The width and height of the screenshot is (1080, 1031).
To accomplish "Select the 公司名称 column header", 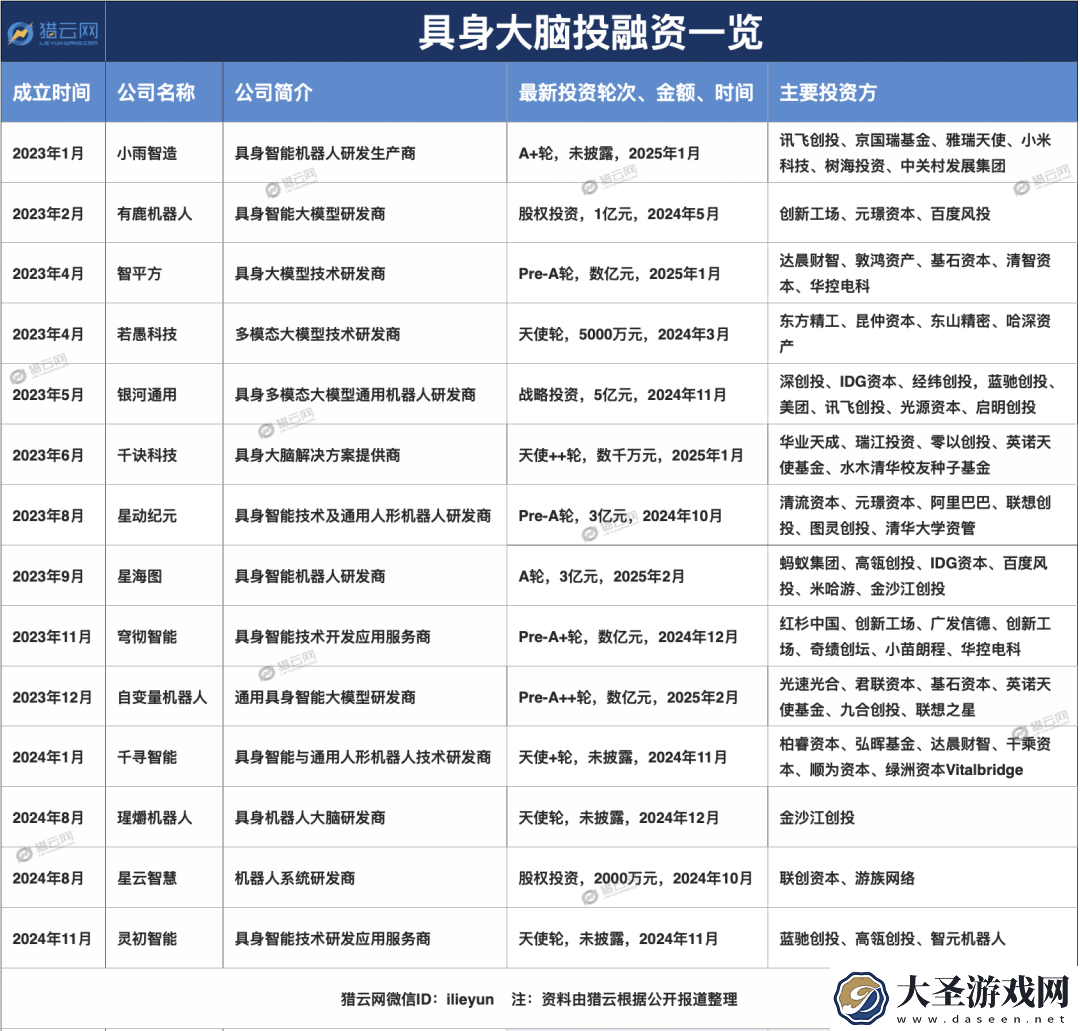I will point(156,92).
